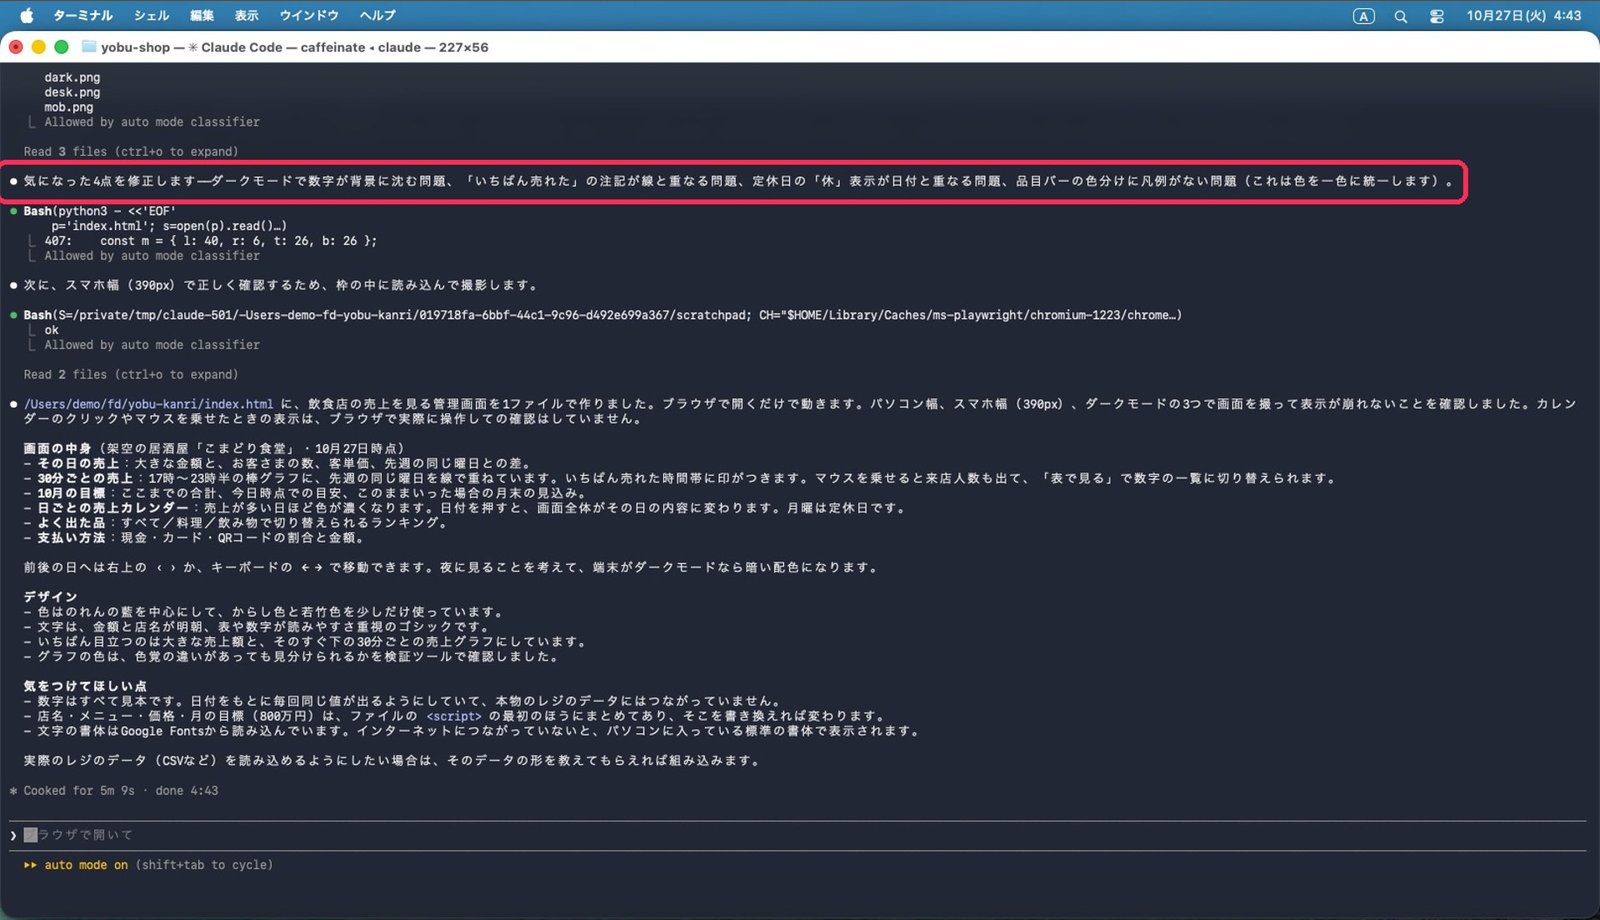Open the シェル menu

[x=151, y=16]
